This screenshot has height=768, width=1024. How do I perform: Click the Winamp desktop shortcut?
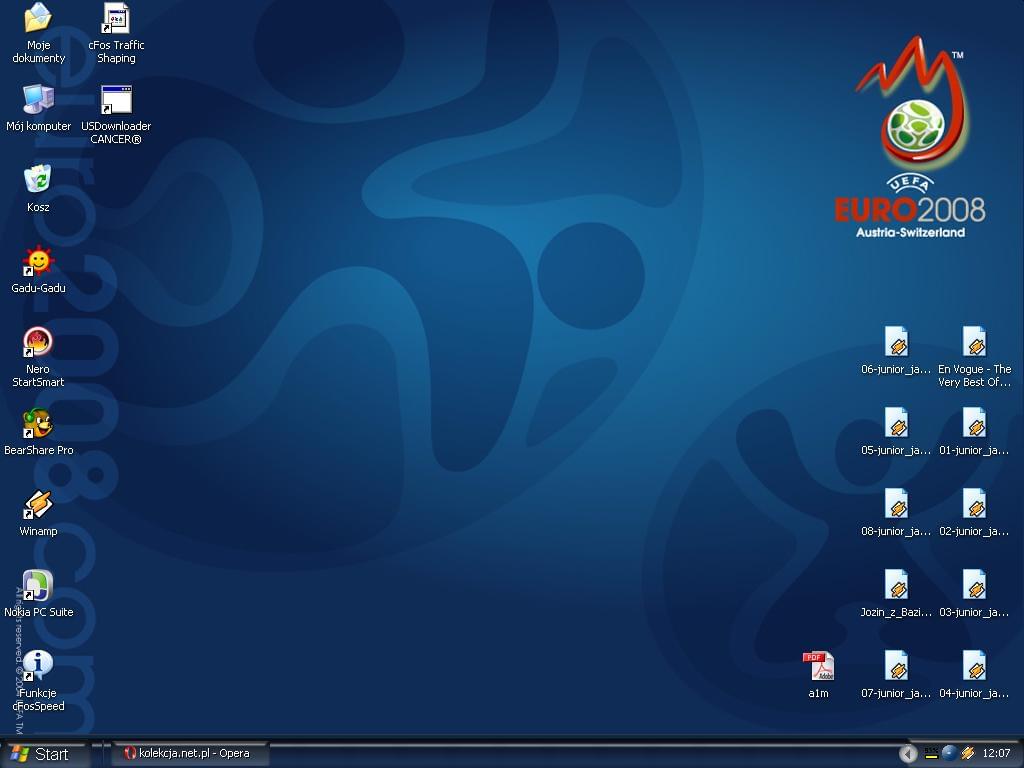(38, 506)
